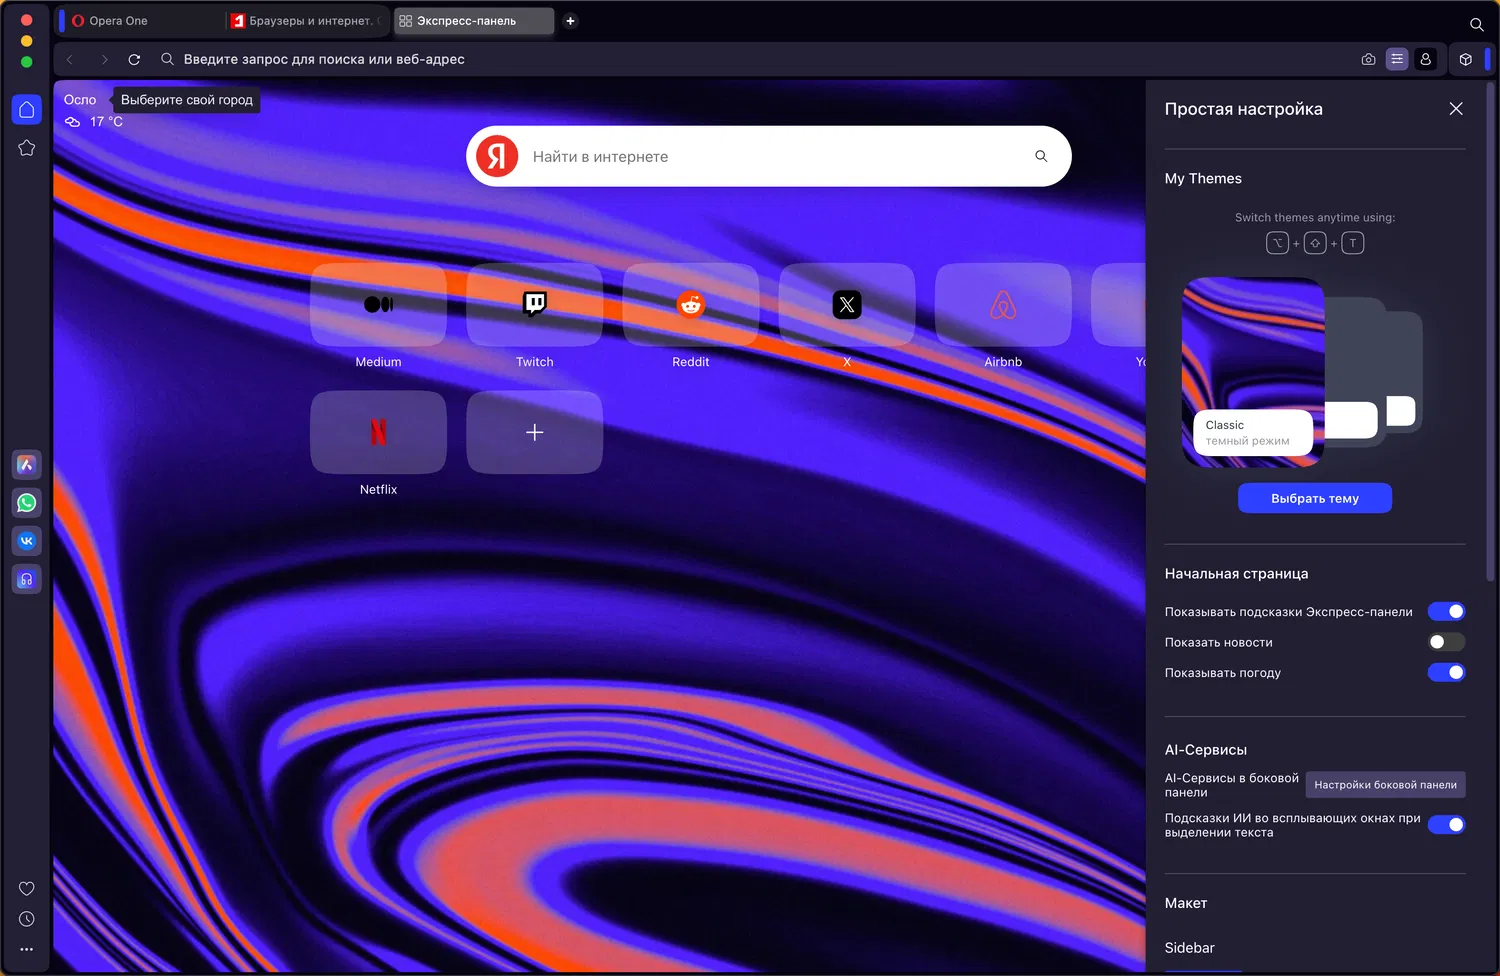Reload the current page
This screenshot has height=976, width=1500.
pos(134,60)
